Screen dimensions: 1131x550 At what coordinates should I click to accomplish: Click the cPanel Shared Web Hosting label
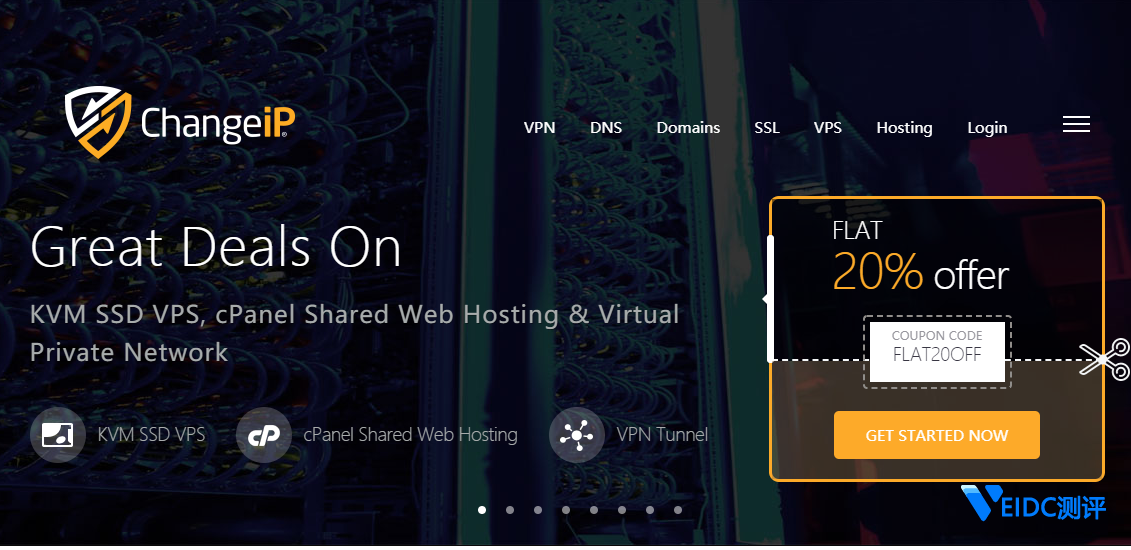(410, 435)
